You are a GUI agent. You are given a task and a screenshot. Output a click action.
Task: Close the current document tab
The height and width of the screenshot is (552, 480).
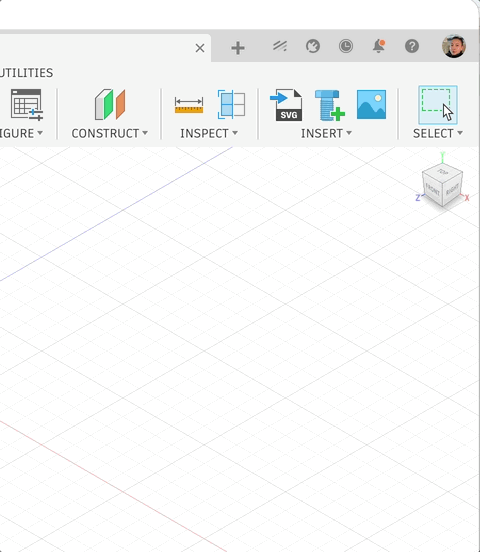tap(200, 48)
